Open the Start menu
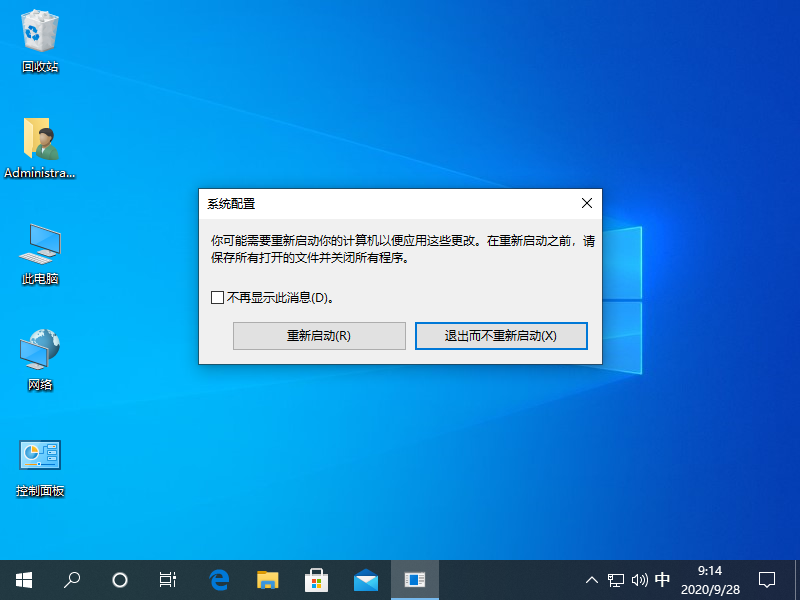The height and width of the screenshot is (600, 800). (x=23, y=580)
